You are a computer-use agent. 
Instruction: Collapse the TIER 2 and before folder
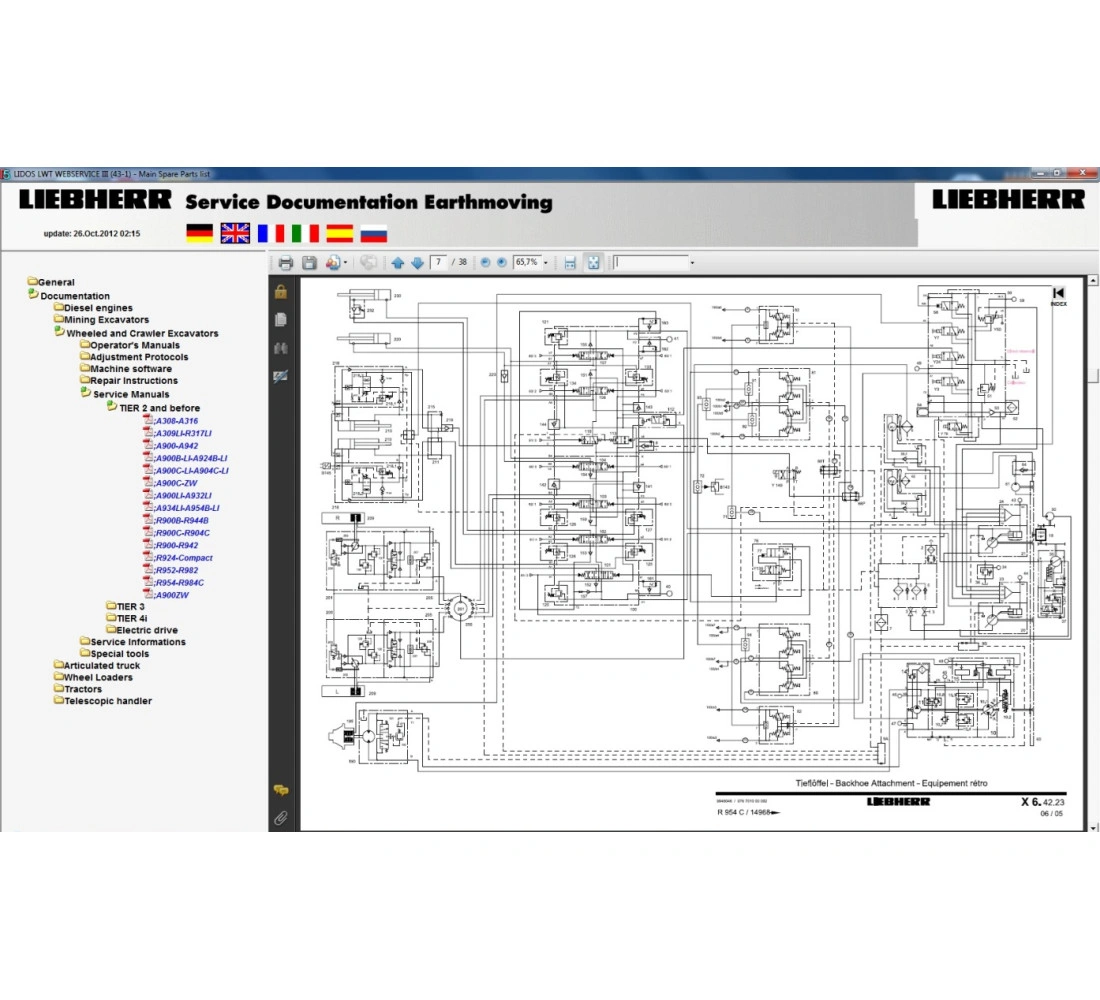pos(154,407)
